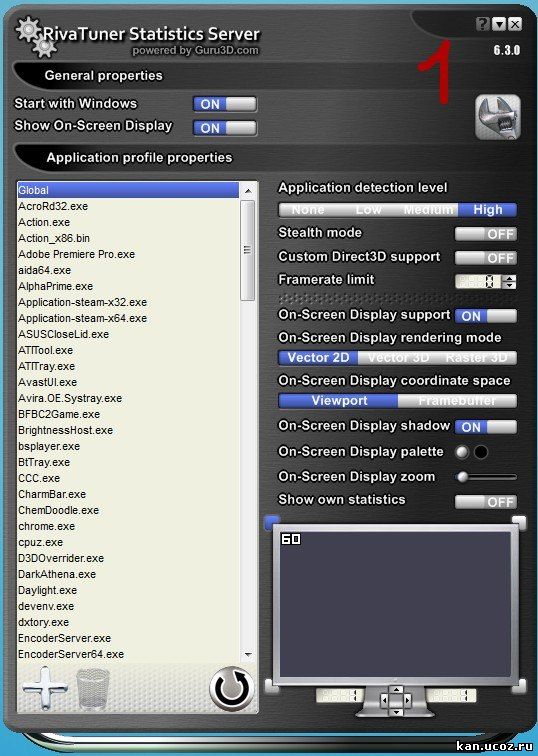This screenshot has height=756, width=538.
Task: Toggle Custom Direct3D support switch
Action: (x=485, y=257)
